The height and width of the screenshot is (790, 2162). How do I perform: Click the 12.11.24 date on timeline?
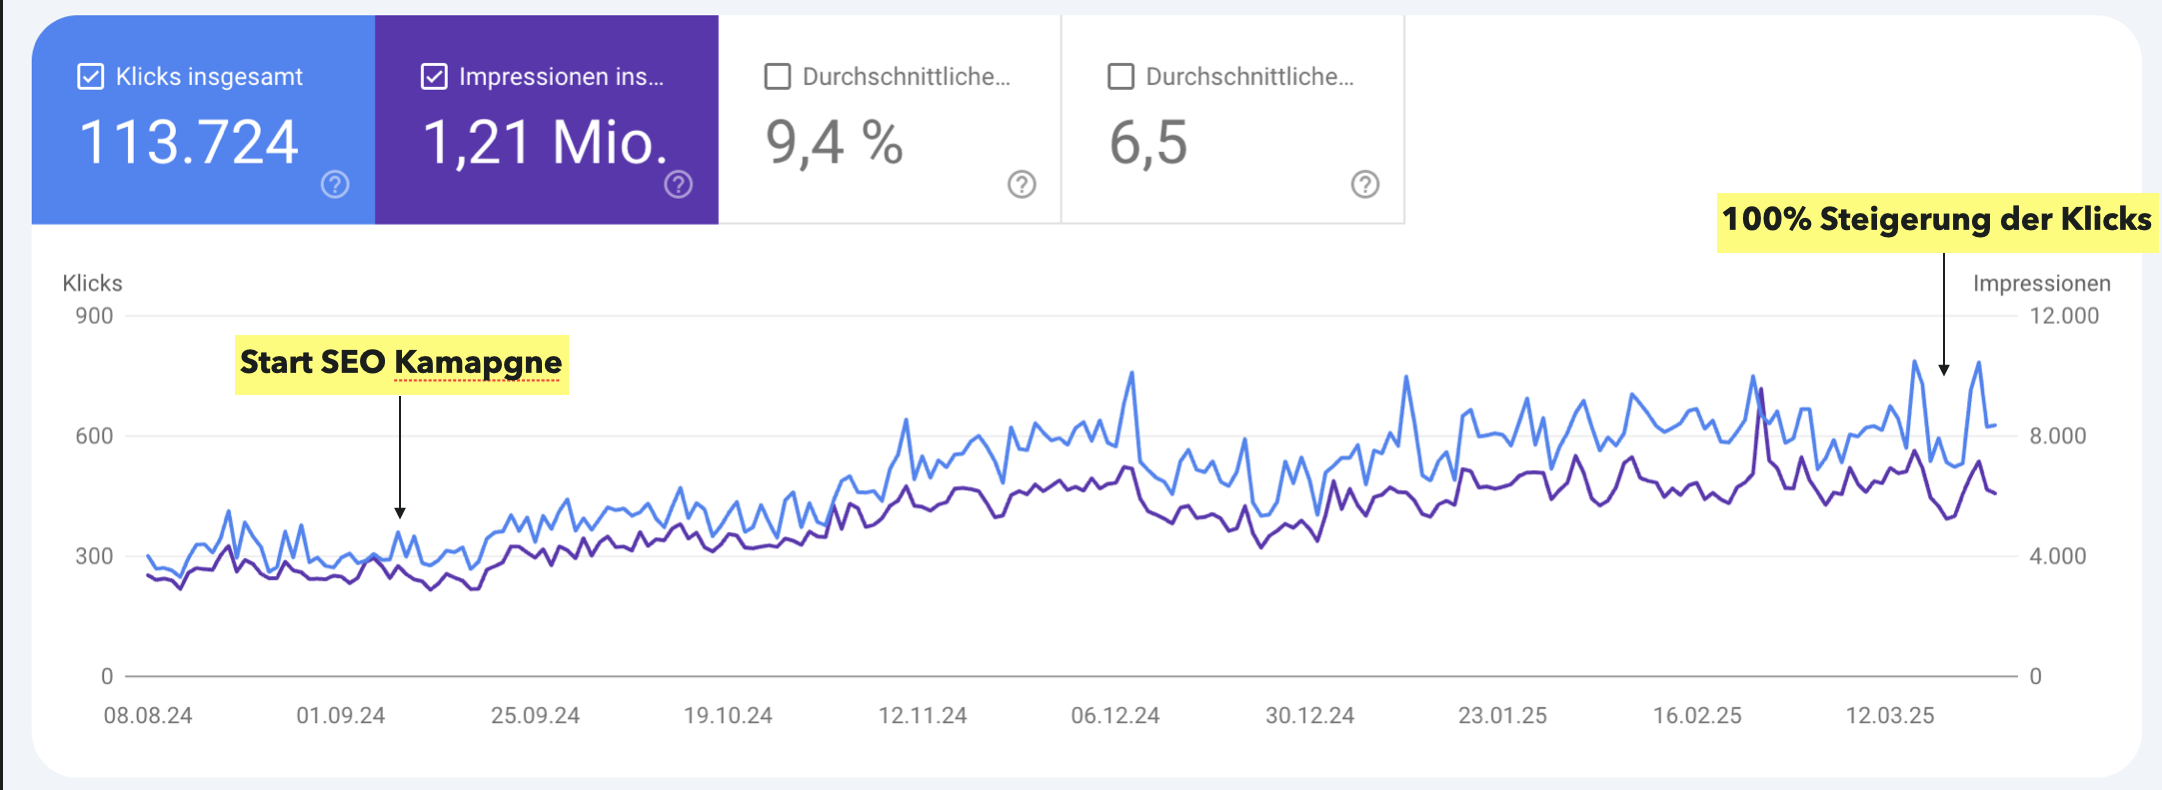click(922, 716)
